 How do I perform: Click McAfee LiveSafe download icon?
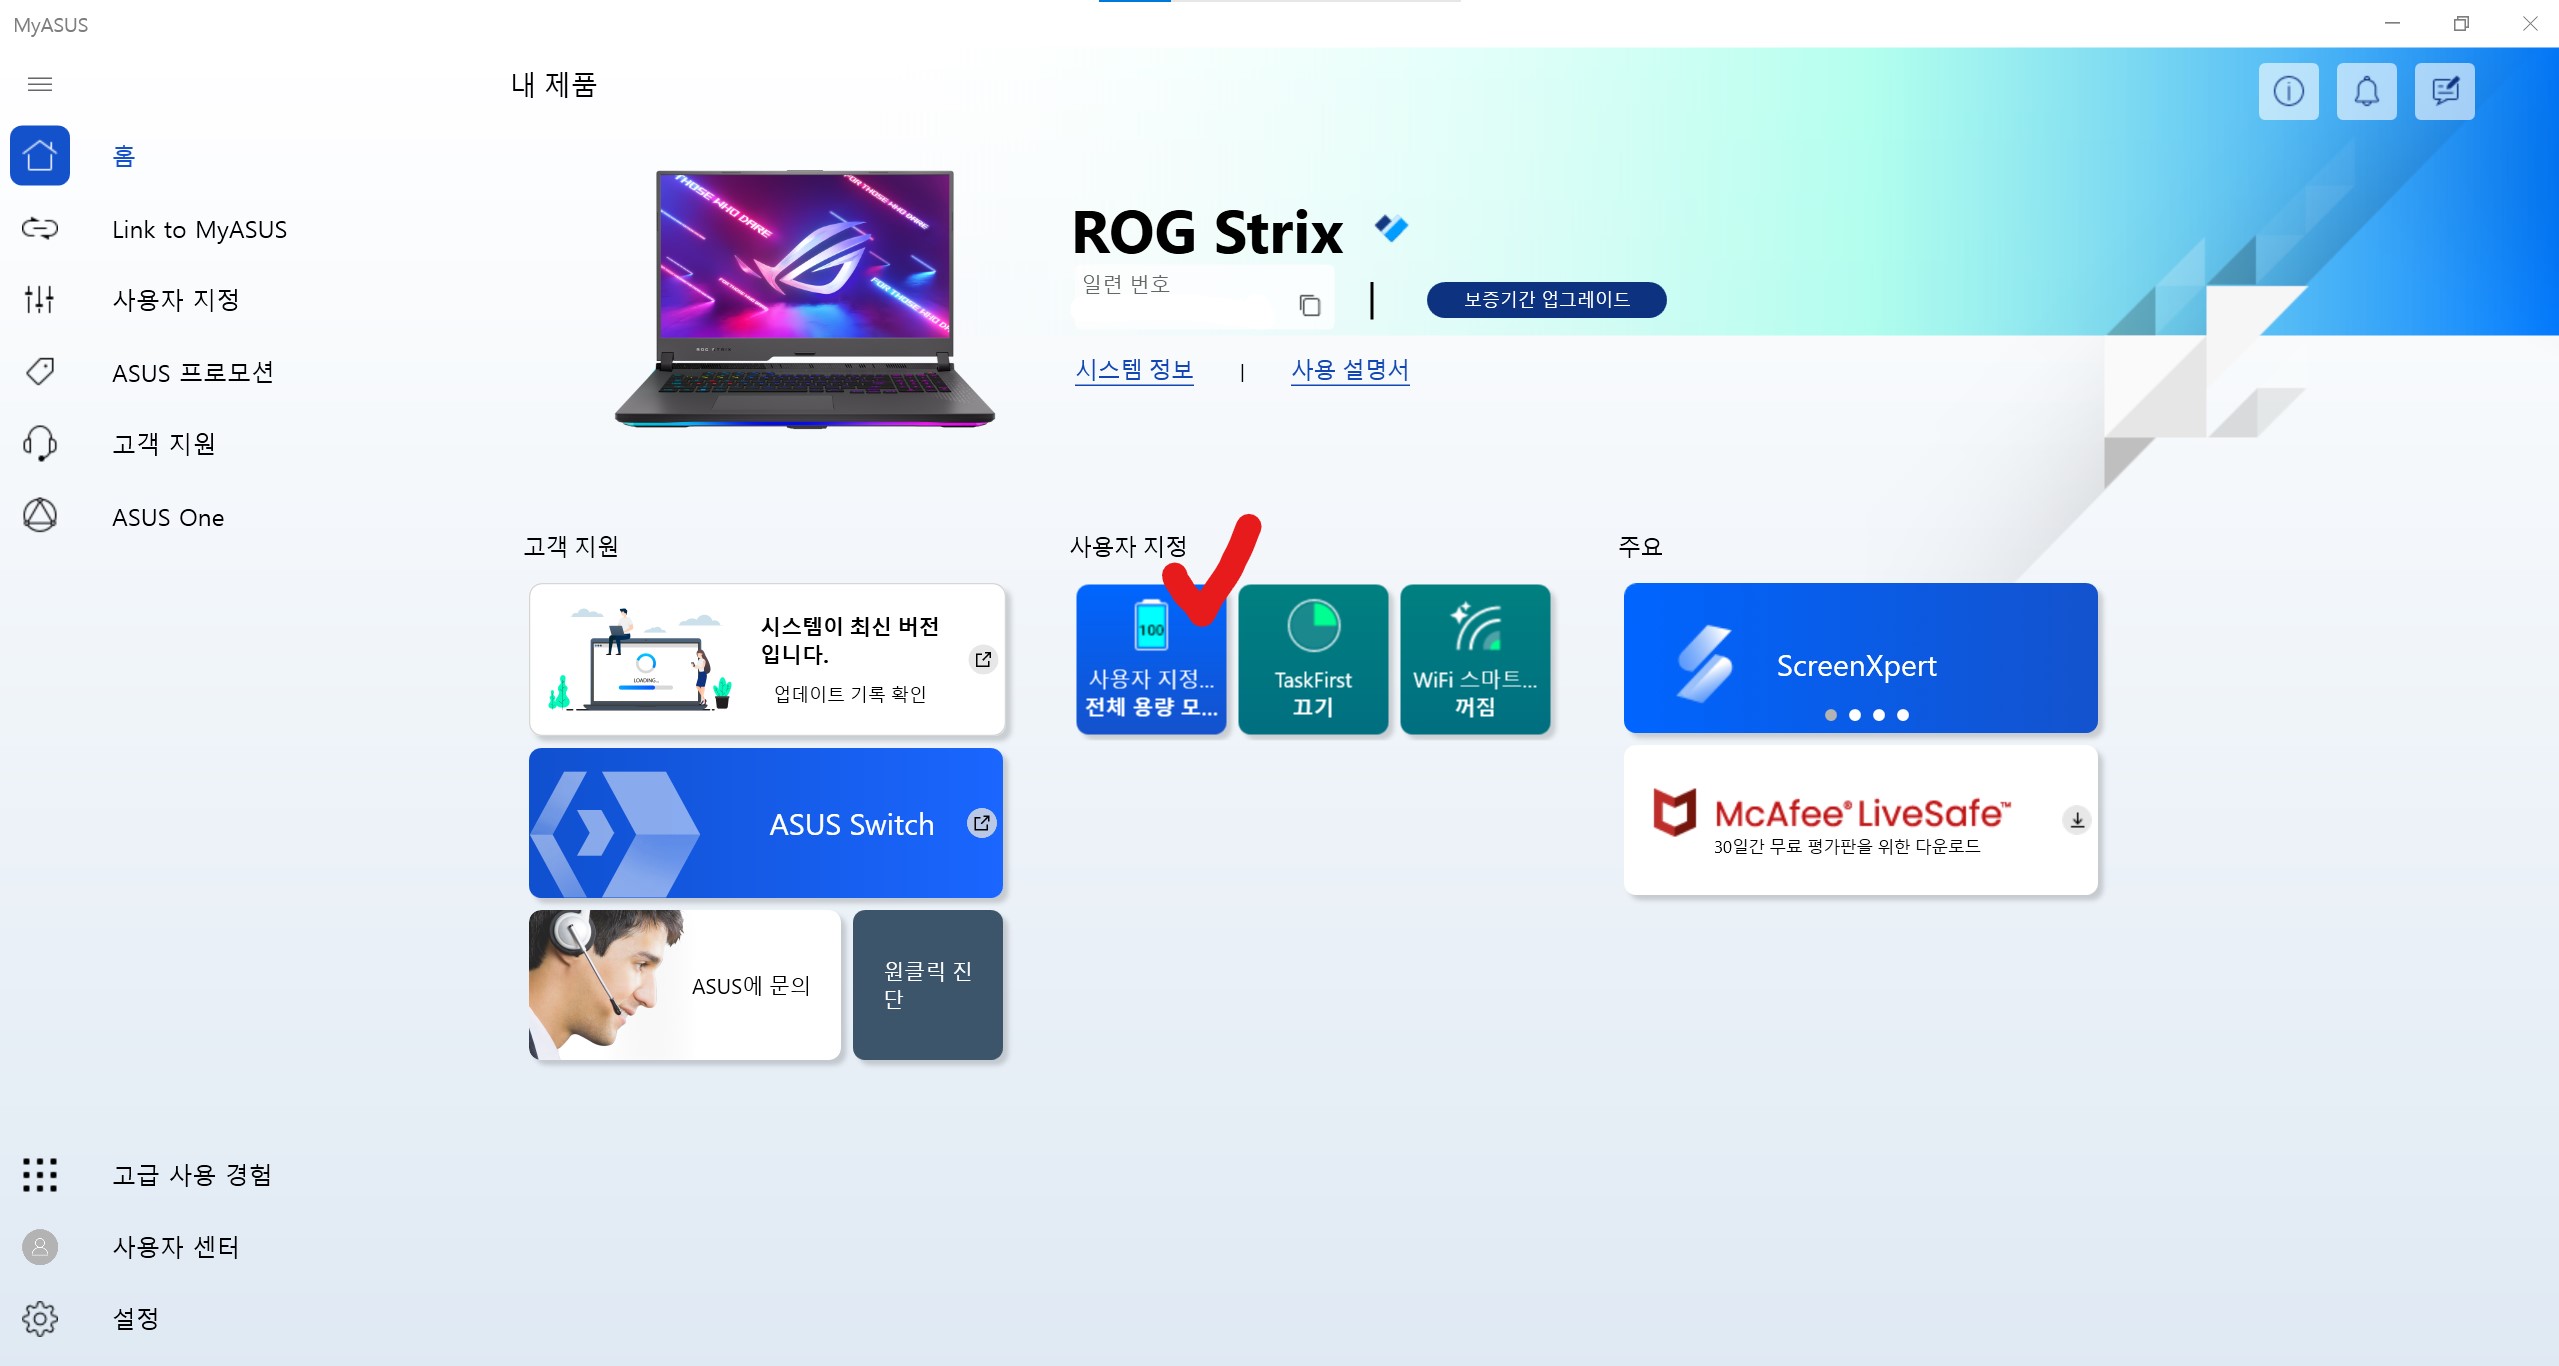point(2077,820)
